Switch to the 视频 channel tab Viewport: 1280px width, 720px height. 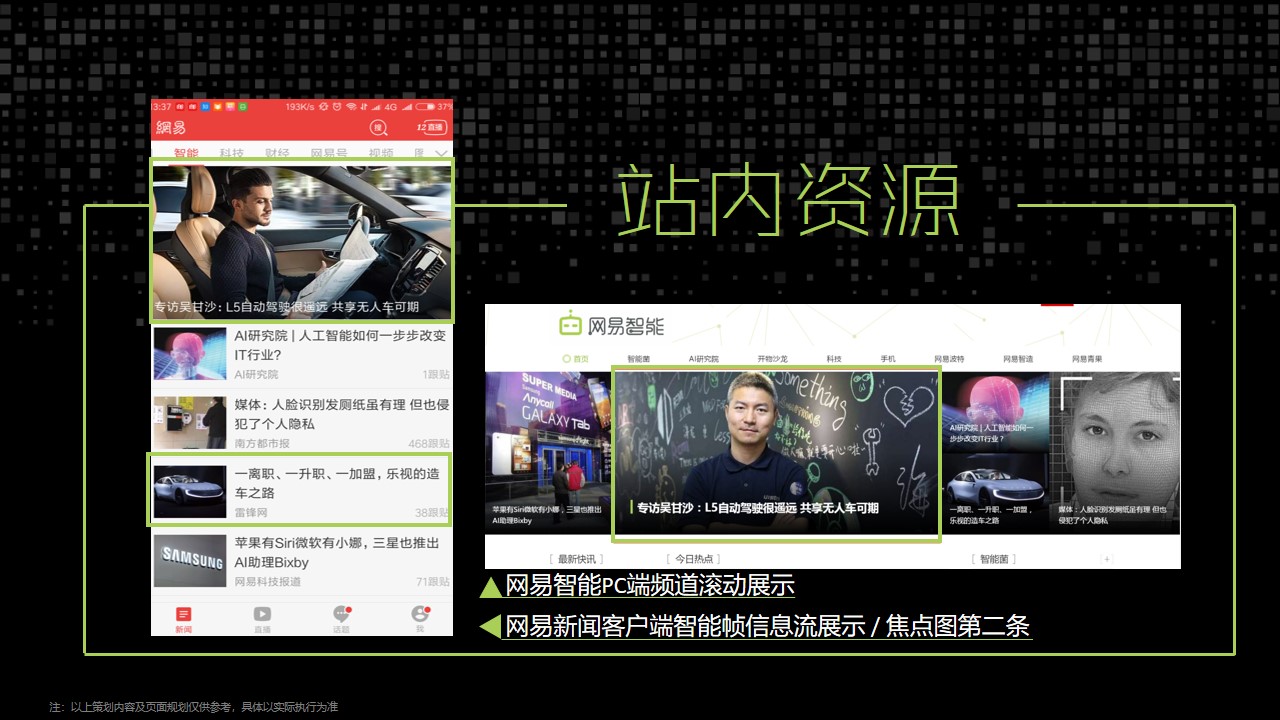pos(380,152)
